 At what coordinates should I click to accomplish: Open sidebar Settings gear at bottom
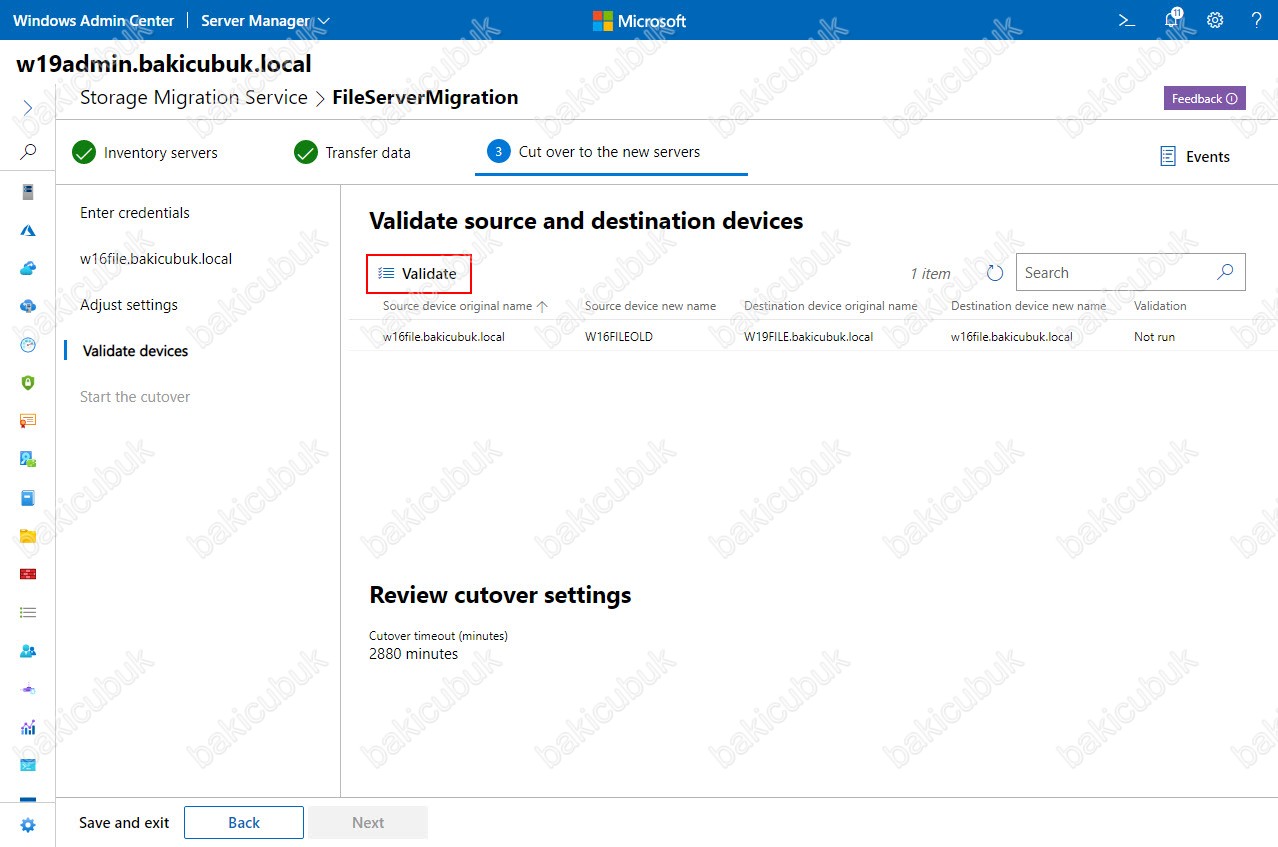click(x=28, y=825)
